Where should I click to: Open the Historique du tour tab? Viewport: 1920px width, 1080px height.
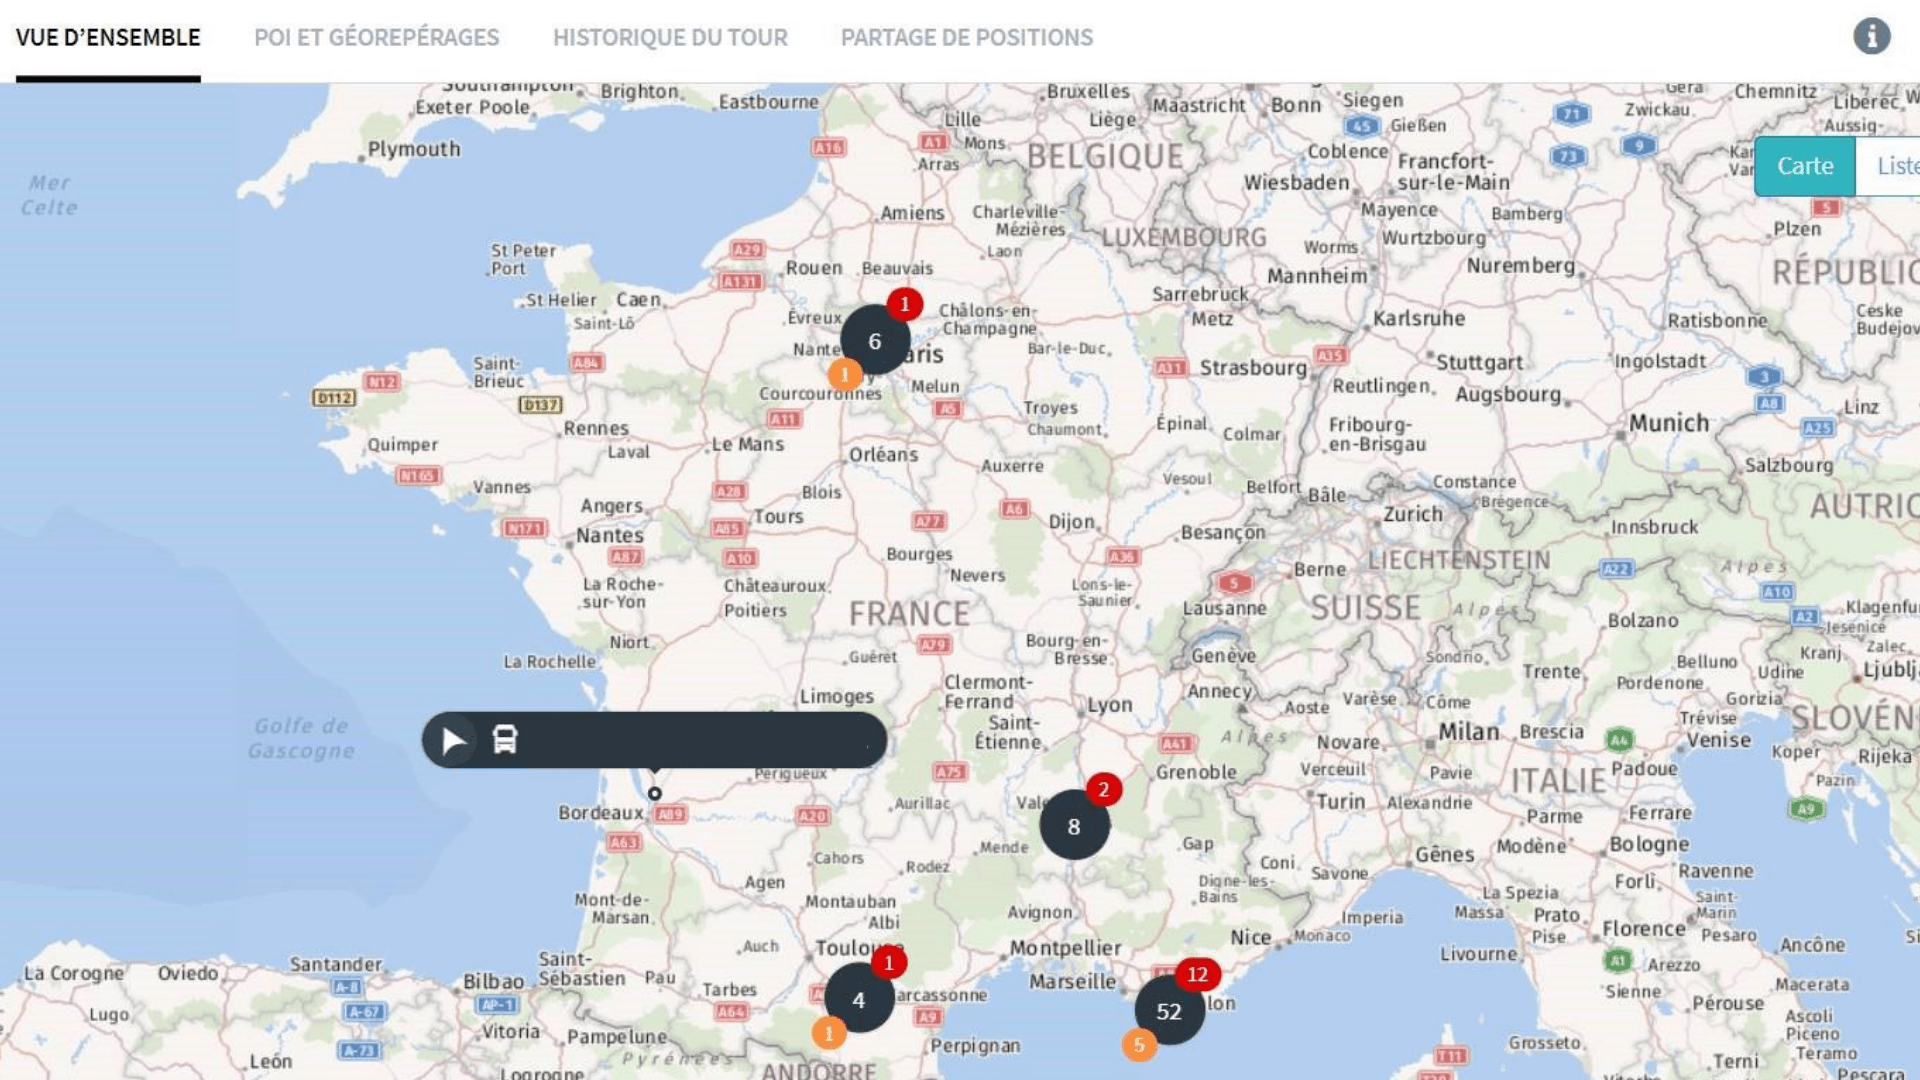pos(670,38)
